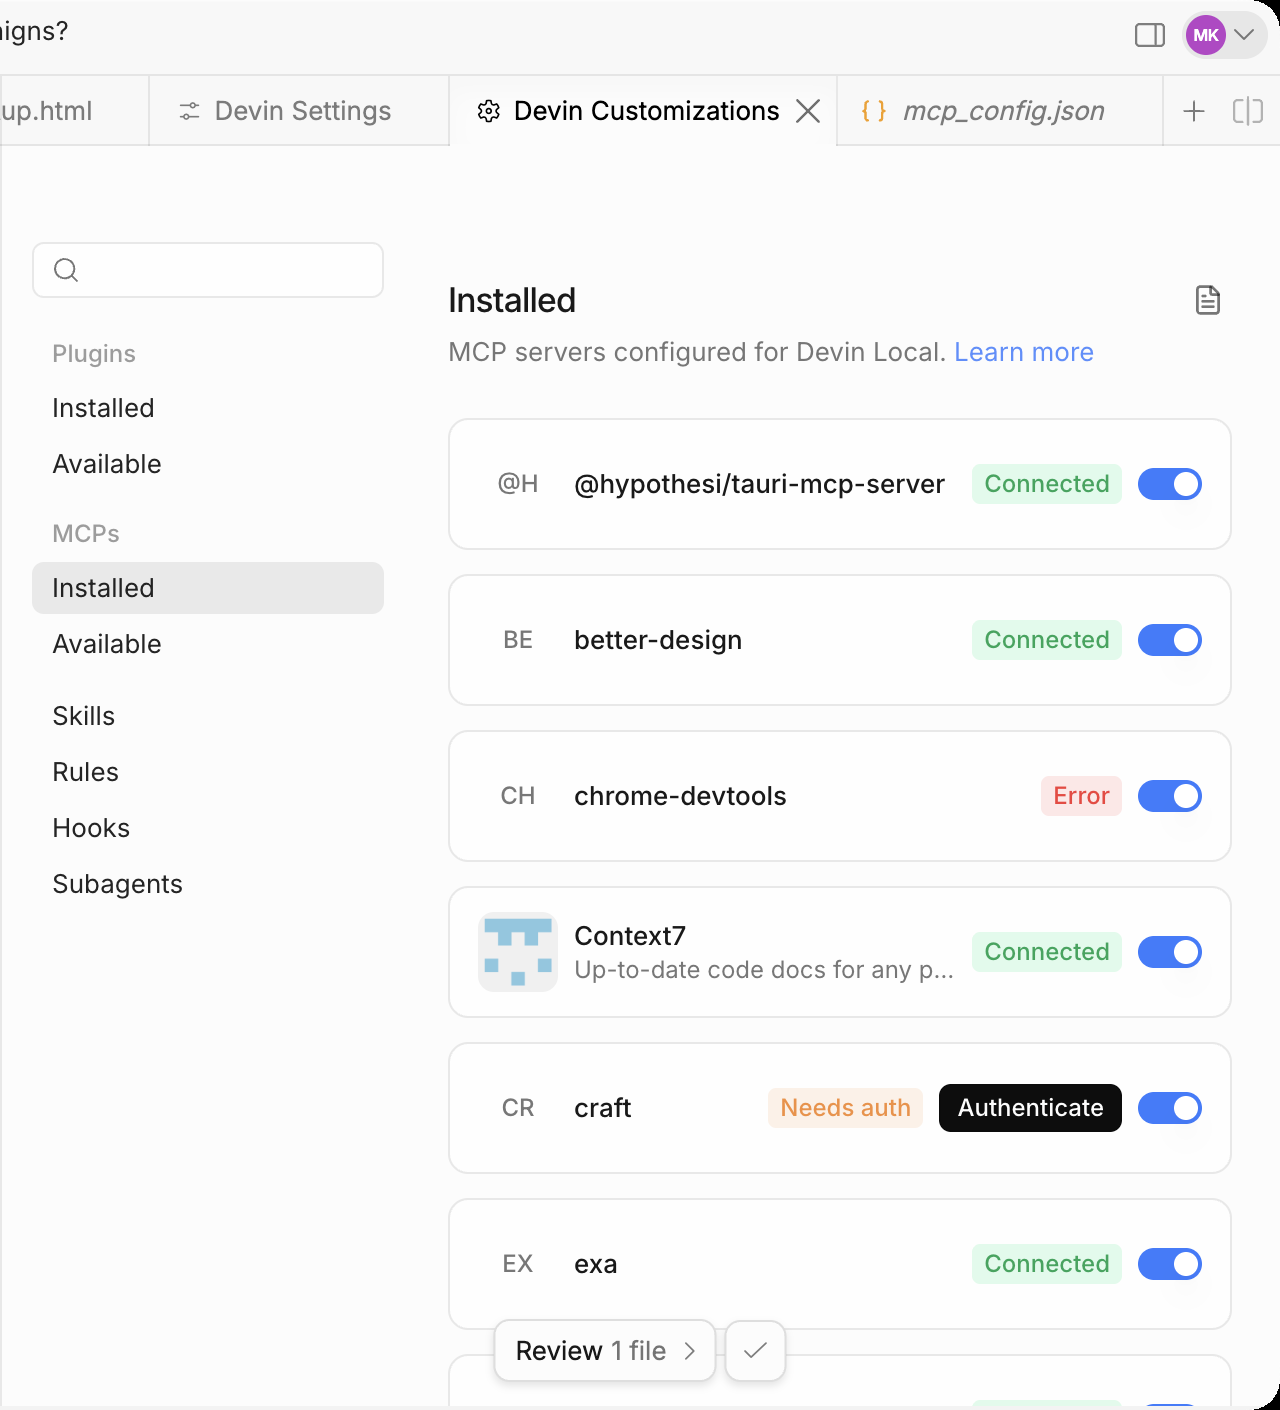
Task: Open the better-design server name
Action: (658, 640)
